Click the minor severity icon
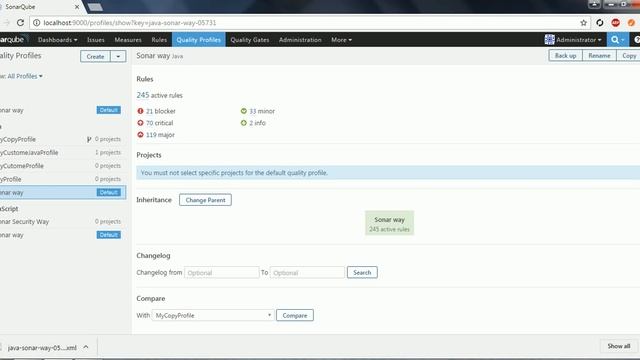This screenshot has width=640, height=360. coord(244,111)
